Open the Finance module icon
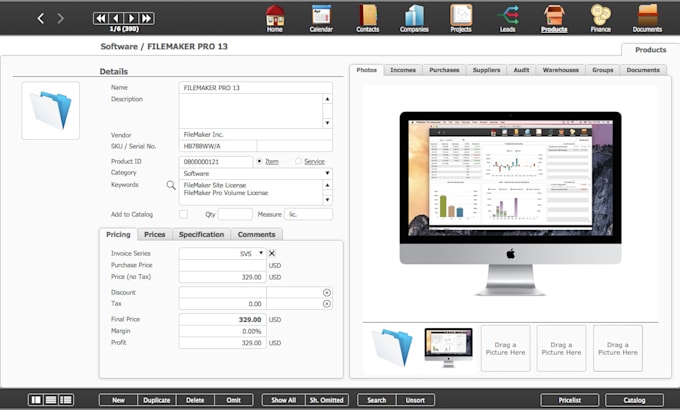 coord(601,18)
